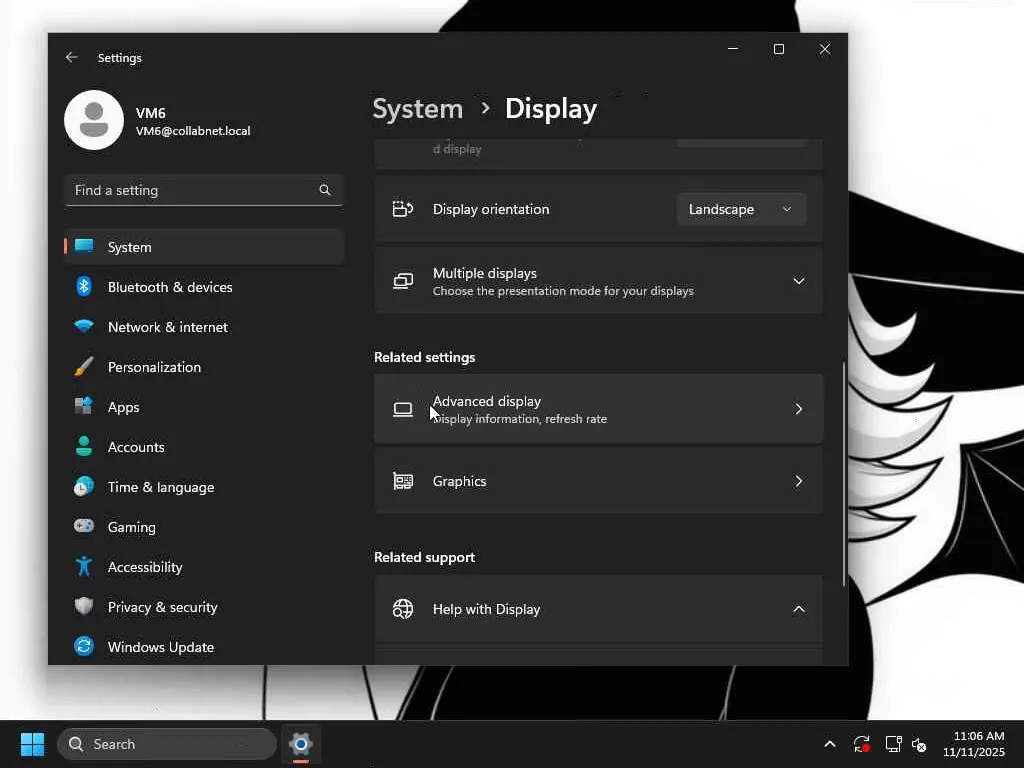Open Advanced display settings

(x=598, y=409)
